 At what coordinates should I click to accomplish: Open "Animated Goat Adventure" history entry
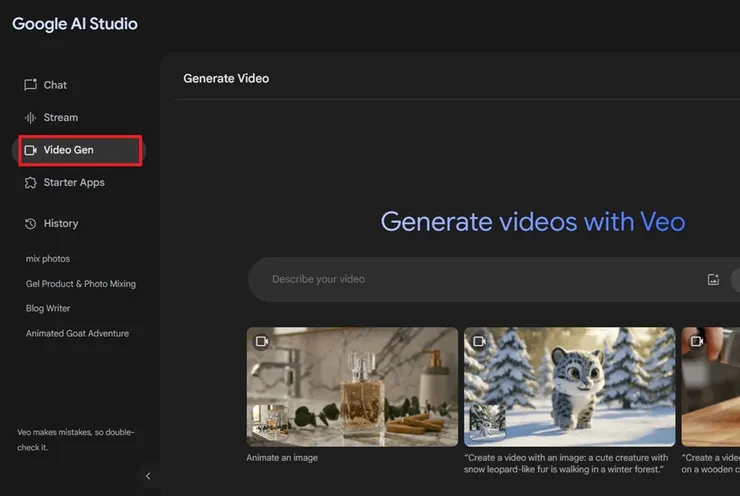(77, 333)
